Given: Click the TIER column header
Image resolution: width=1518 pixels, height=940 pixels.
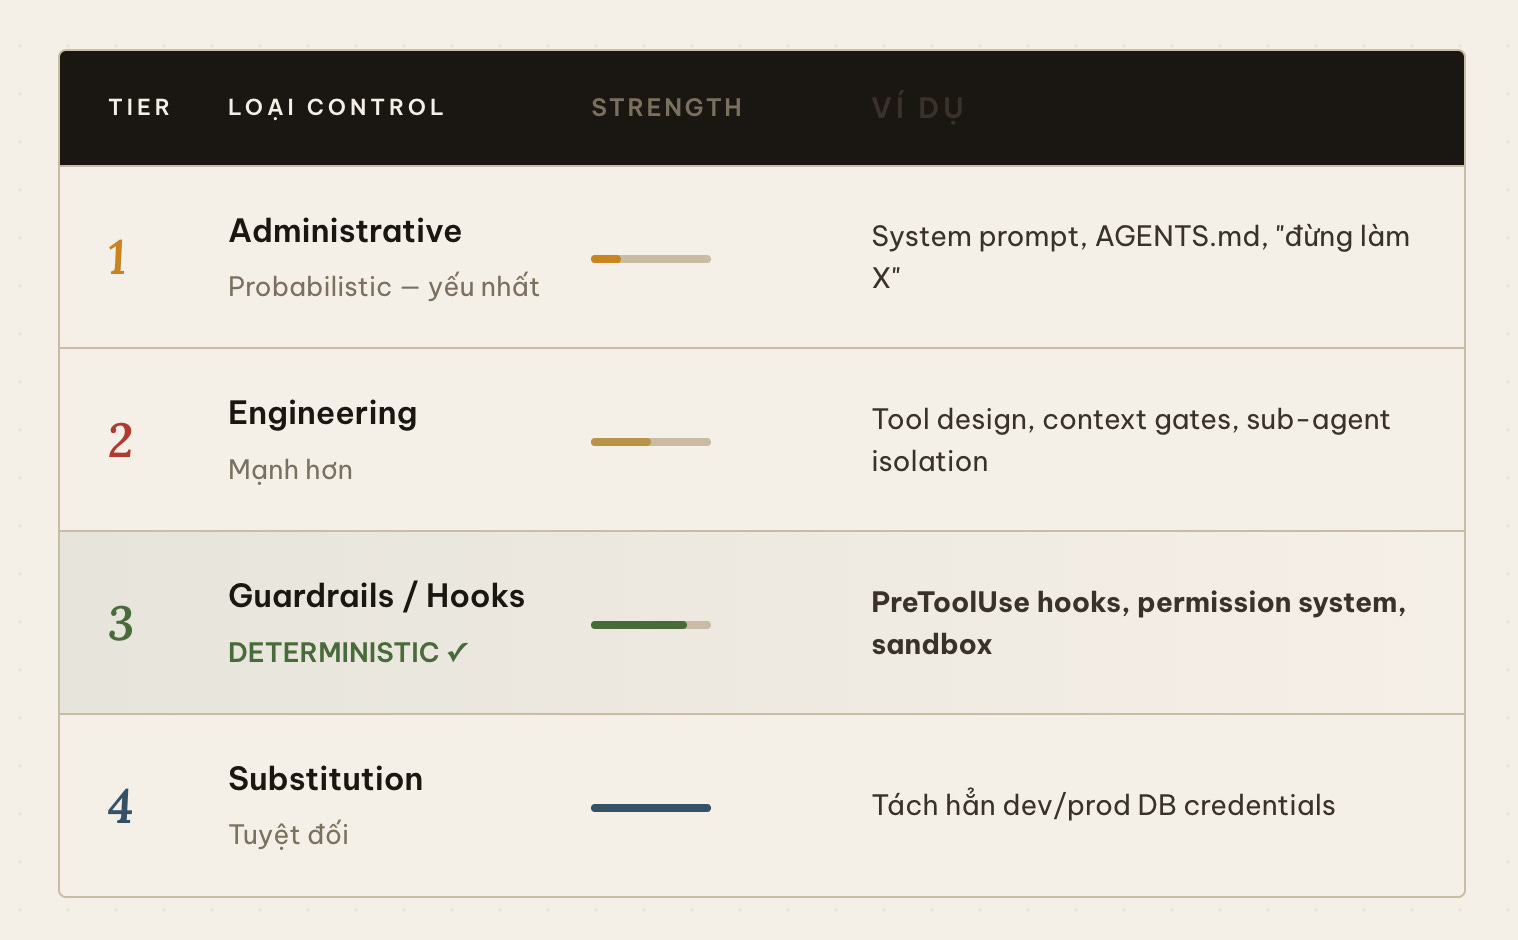Looking at the screenshot, I should [140, 107].
